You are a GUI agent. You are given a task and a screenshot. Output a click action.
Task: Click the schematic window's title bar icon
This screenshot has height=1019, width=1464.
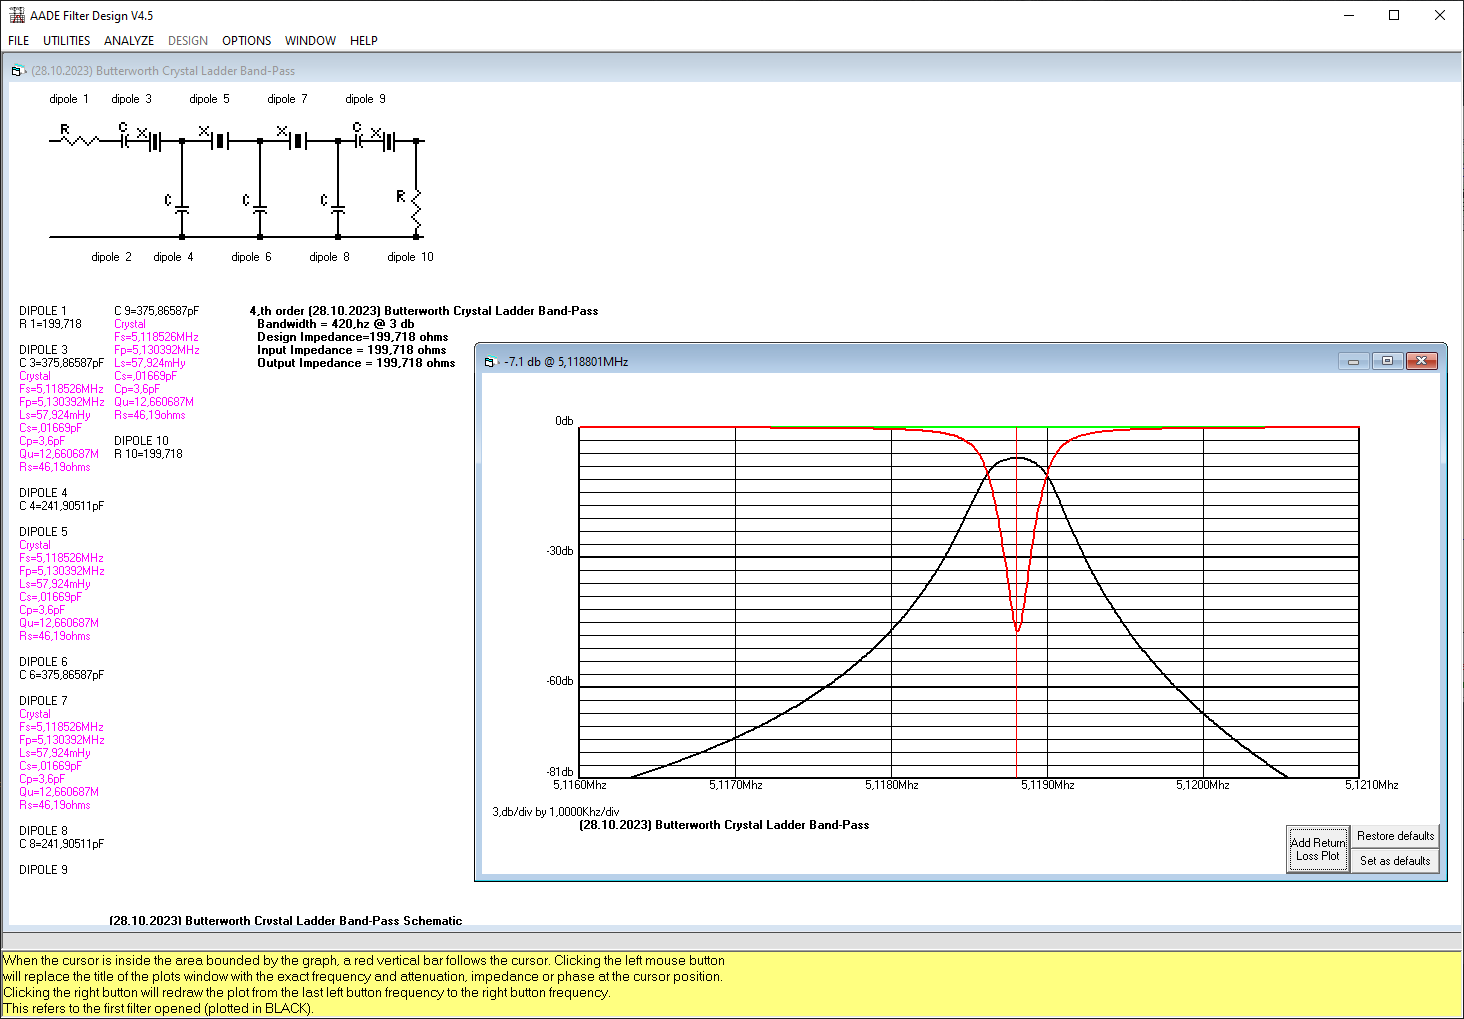[x=18, y=71]
